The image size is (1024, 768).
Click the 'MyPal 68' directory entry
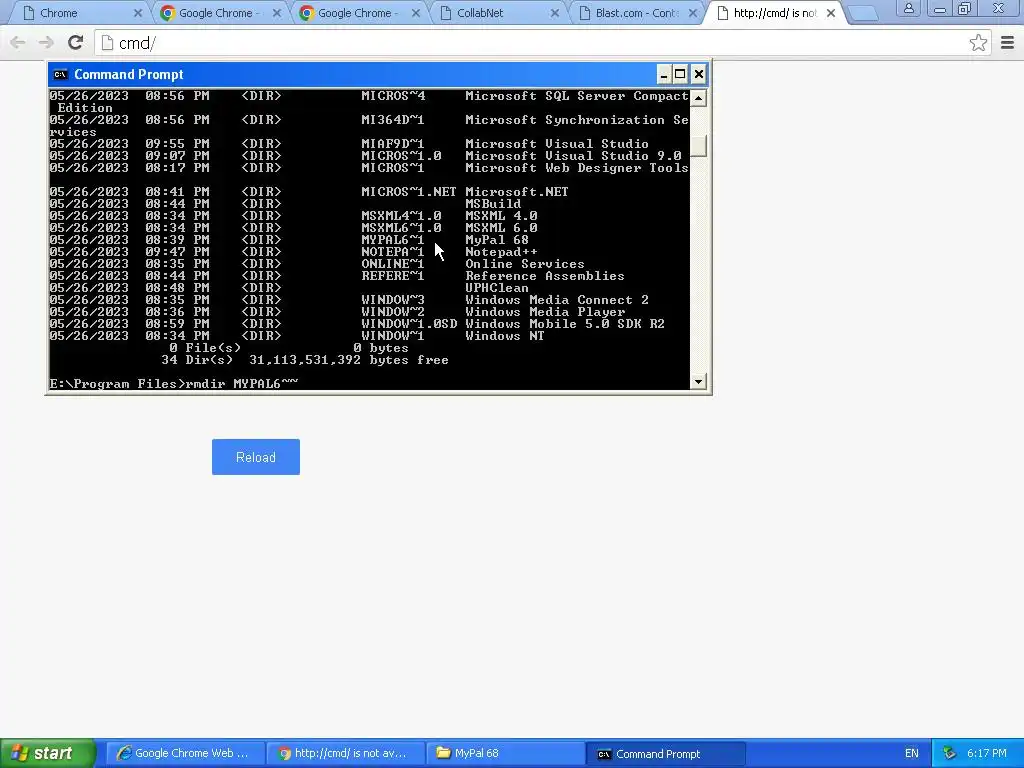[496, 240]
